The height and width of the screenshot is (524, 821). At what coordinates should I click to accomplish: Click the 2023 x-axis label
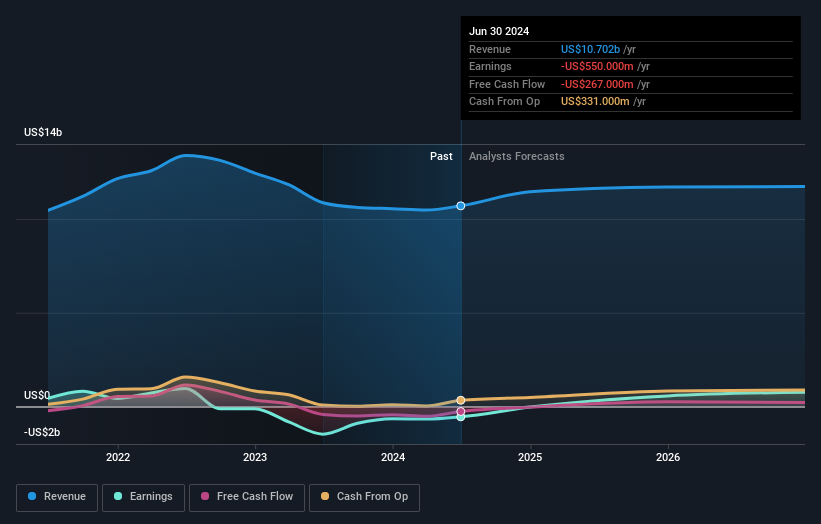255,457
